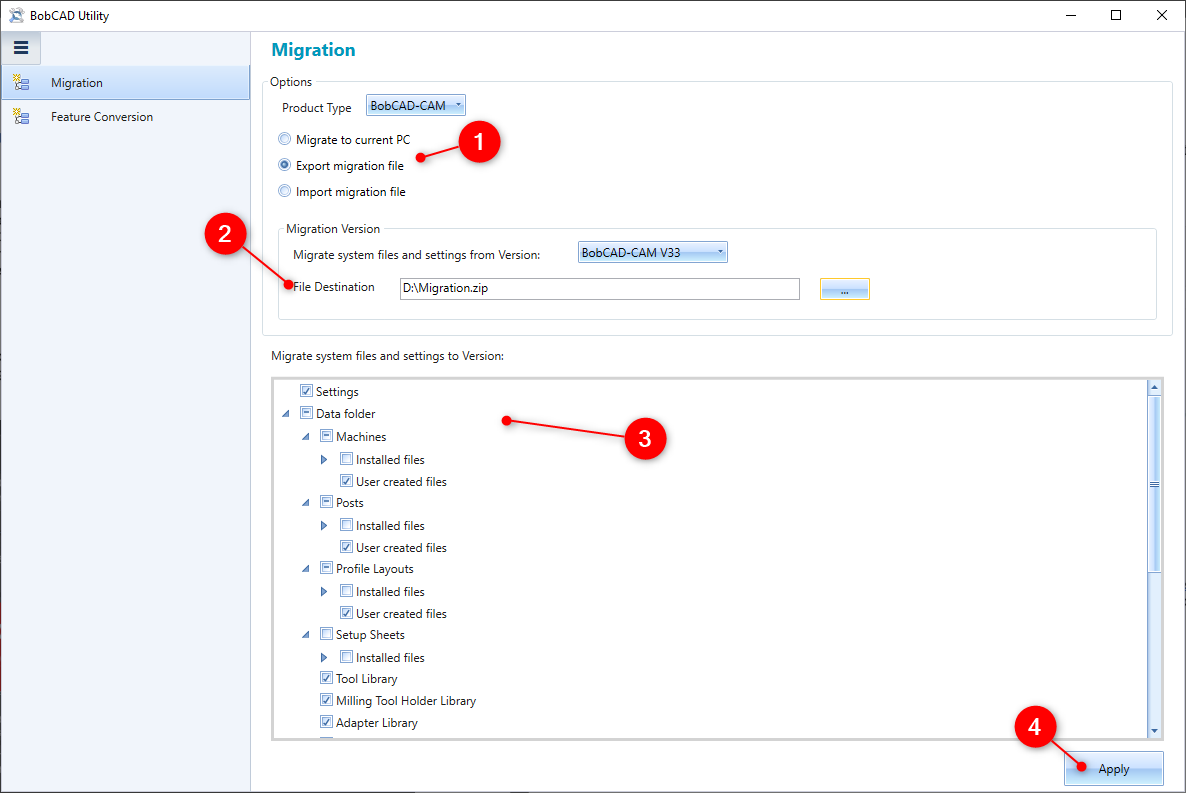
Task: Click the tree scrollbar down arrow
Action: 1154,730
